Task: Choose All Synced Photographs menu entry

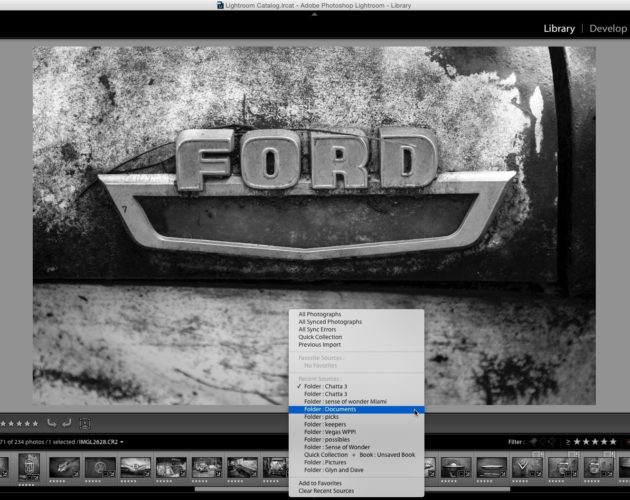Action: (x=356, y=322)
